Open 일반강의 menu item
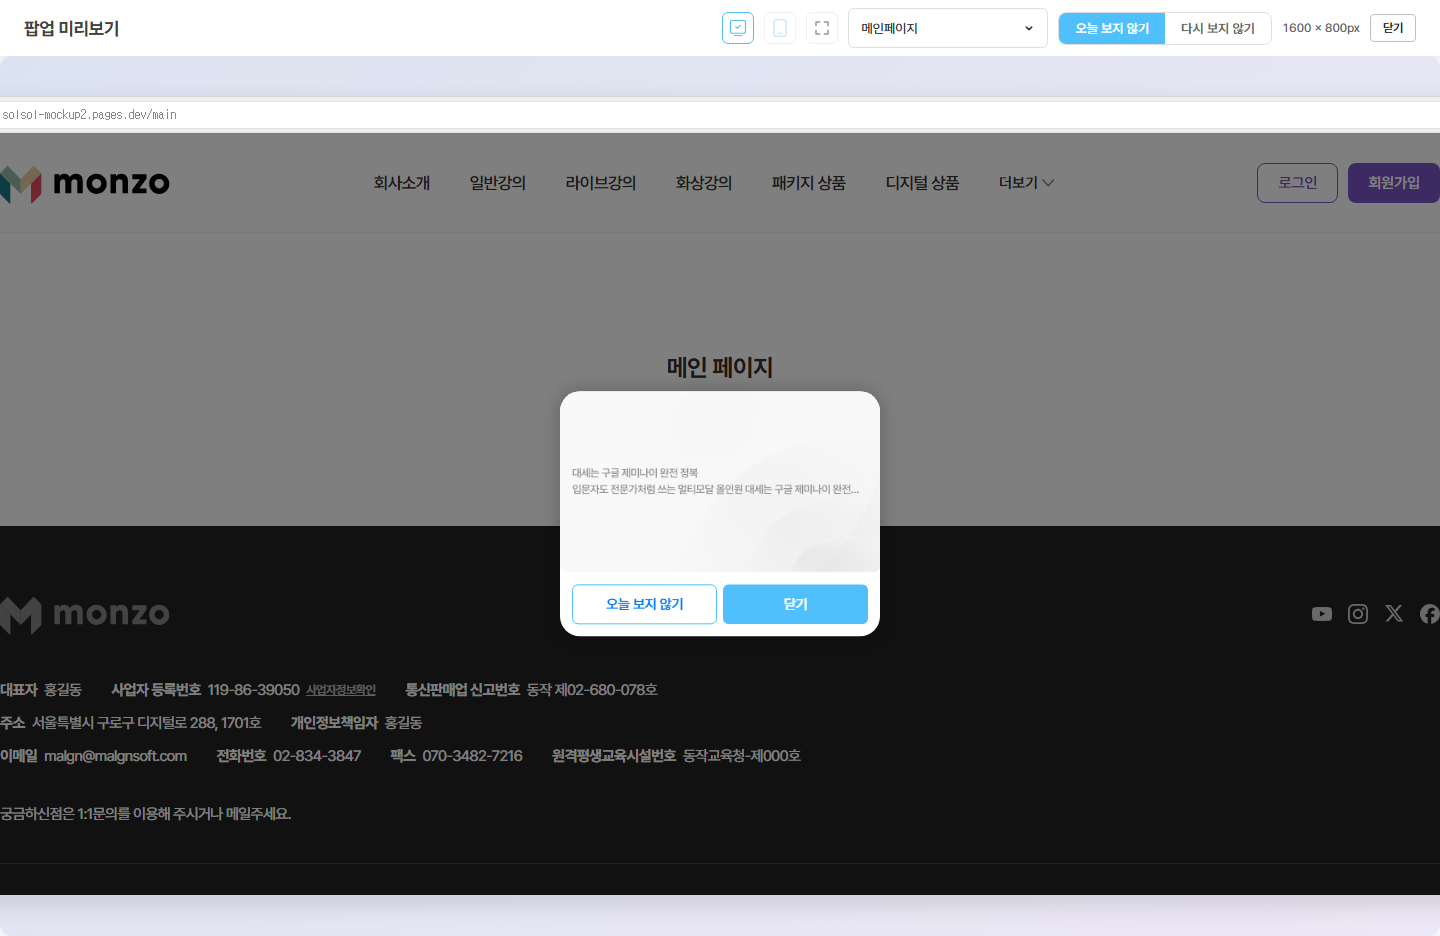1440x936 pixels. (498, 183)
